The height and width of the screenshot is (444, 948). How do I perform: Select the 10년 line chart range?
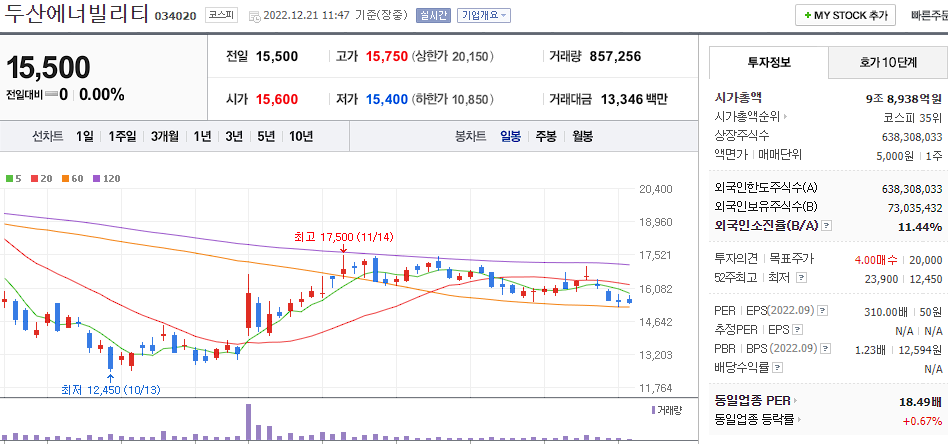(x=300, y=136)
